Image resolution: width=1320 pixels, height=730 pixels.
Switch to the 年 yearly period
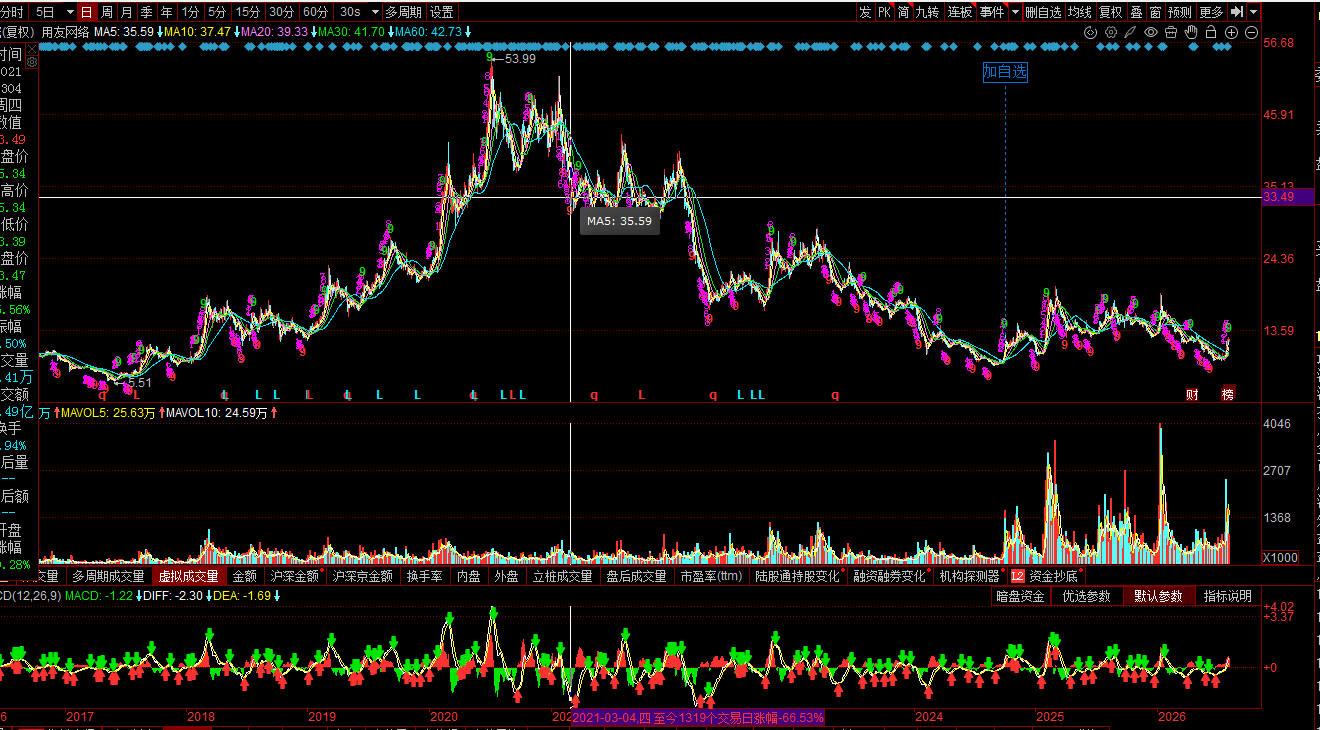[166, 12]
